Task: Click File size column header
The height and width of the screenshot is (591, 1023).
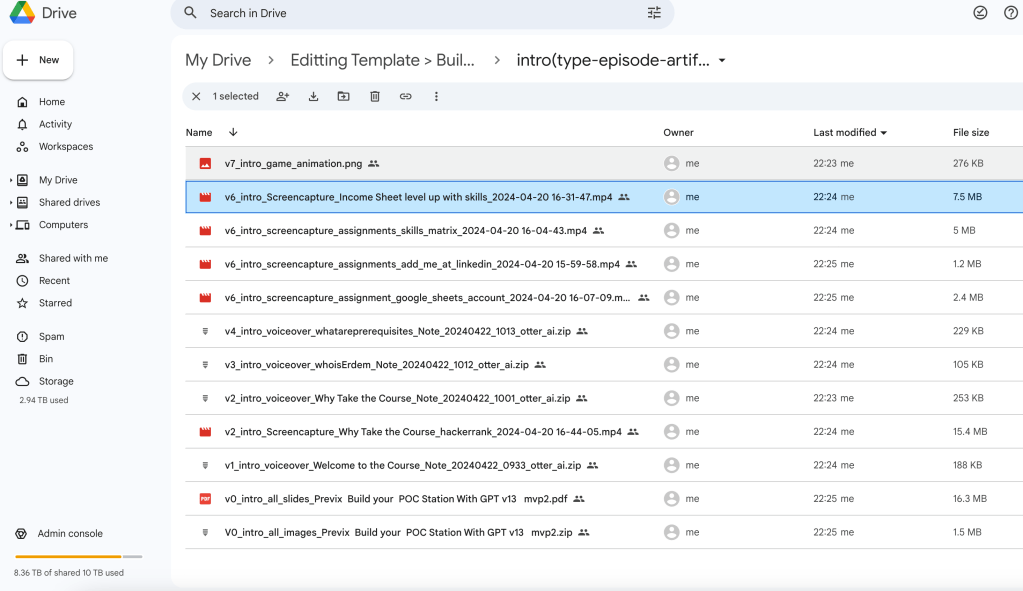Action: (971, 132)
